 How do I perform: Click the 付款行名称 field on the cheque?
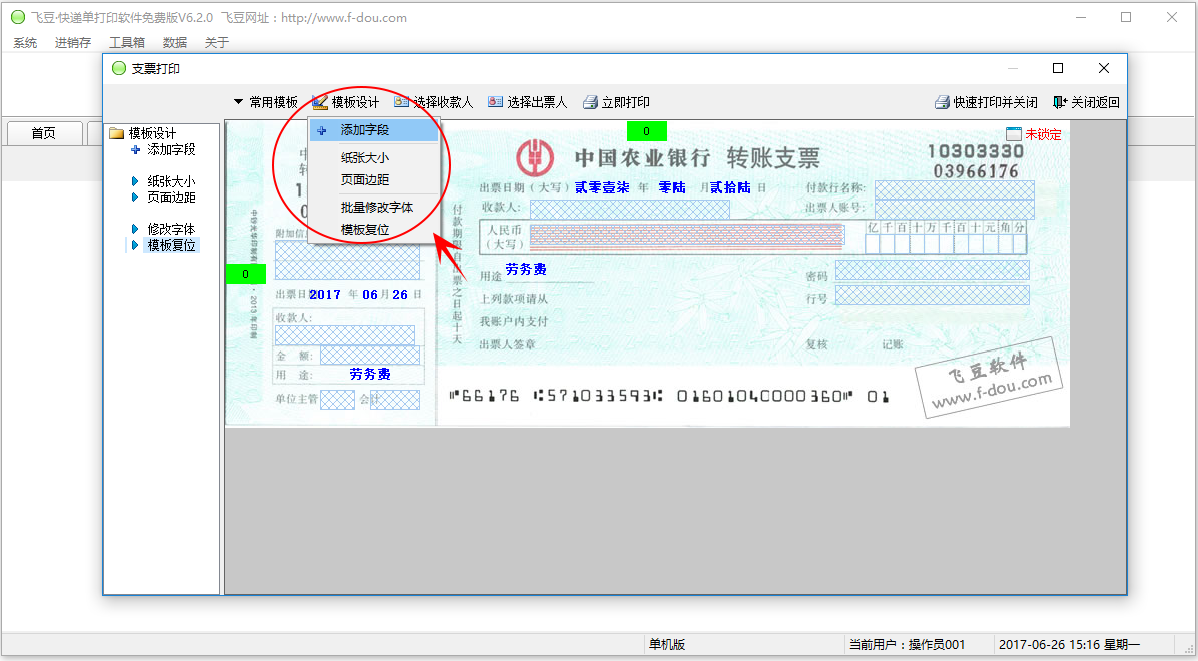click(x=954, y=190)
